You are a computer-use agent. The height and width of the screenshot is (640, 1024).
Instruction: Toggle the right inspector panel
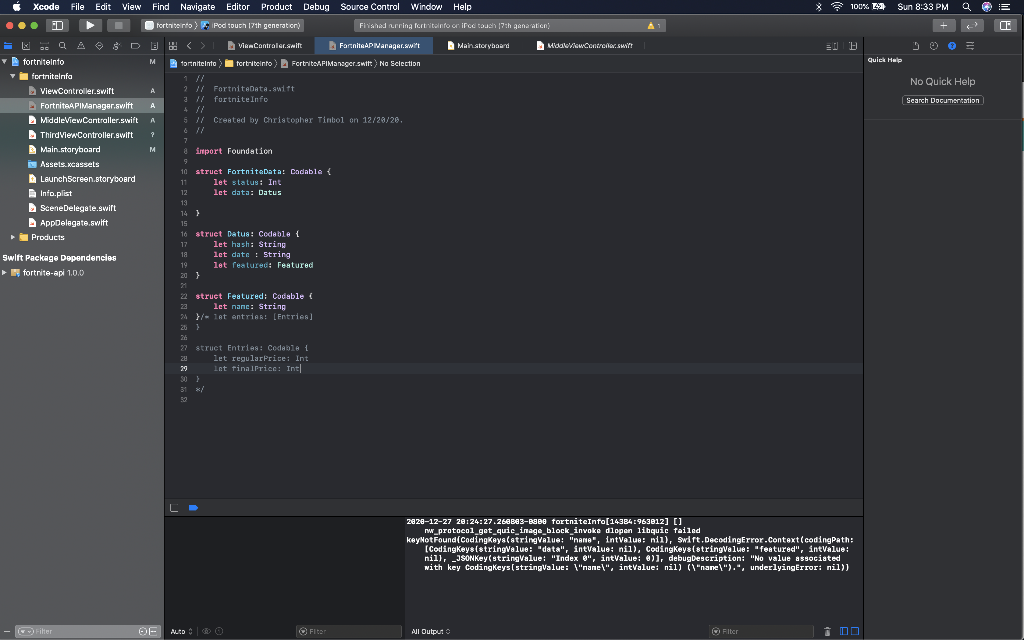1006,25
